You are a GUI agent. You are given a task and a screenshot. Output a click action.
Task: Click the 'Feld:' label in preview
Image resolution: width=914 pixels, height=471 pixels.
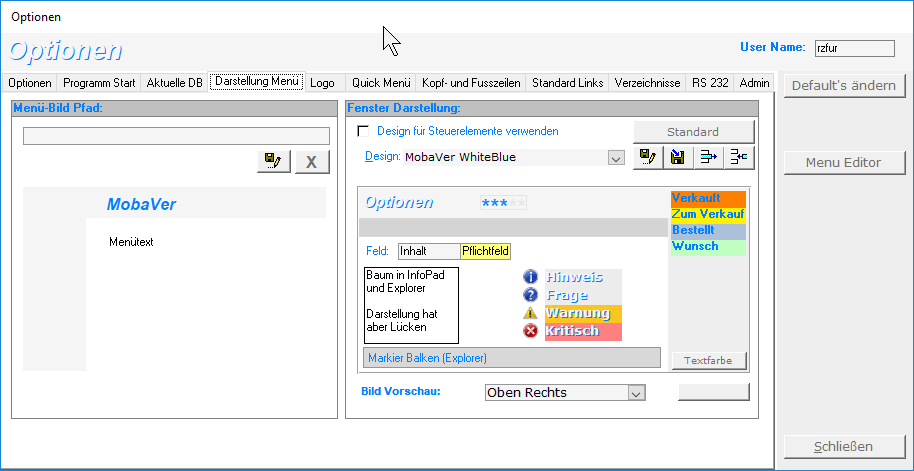[377, 251]
